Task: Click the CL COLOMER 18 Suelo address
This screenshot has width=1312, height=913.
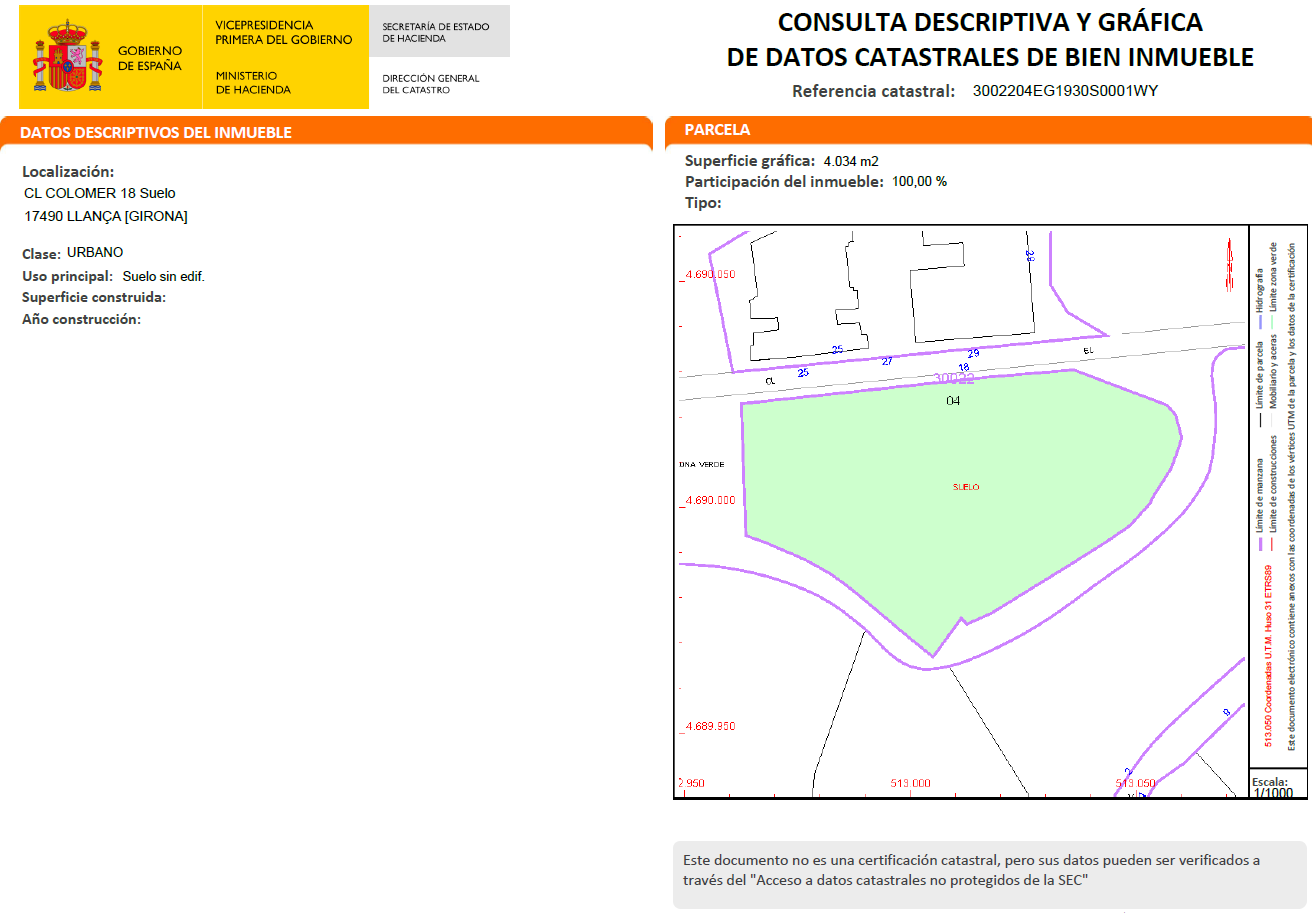Action: (x=100, y=193)
